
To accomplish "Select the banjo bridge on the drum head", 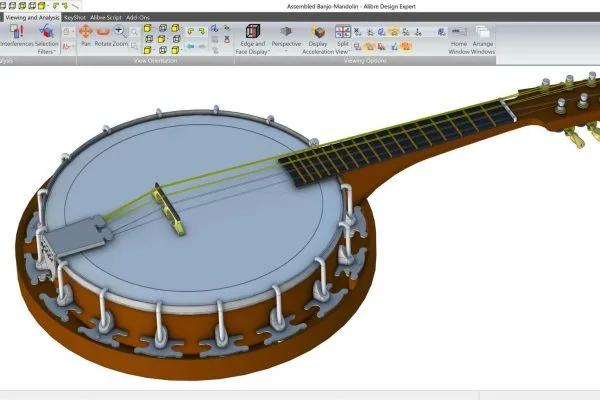I will (169, 209).
